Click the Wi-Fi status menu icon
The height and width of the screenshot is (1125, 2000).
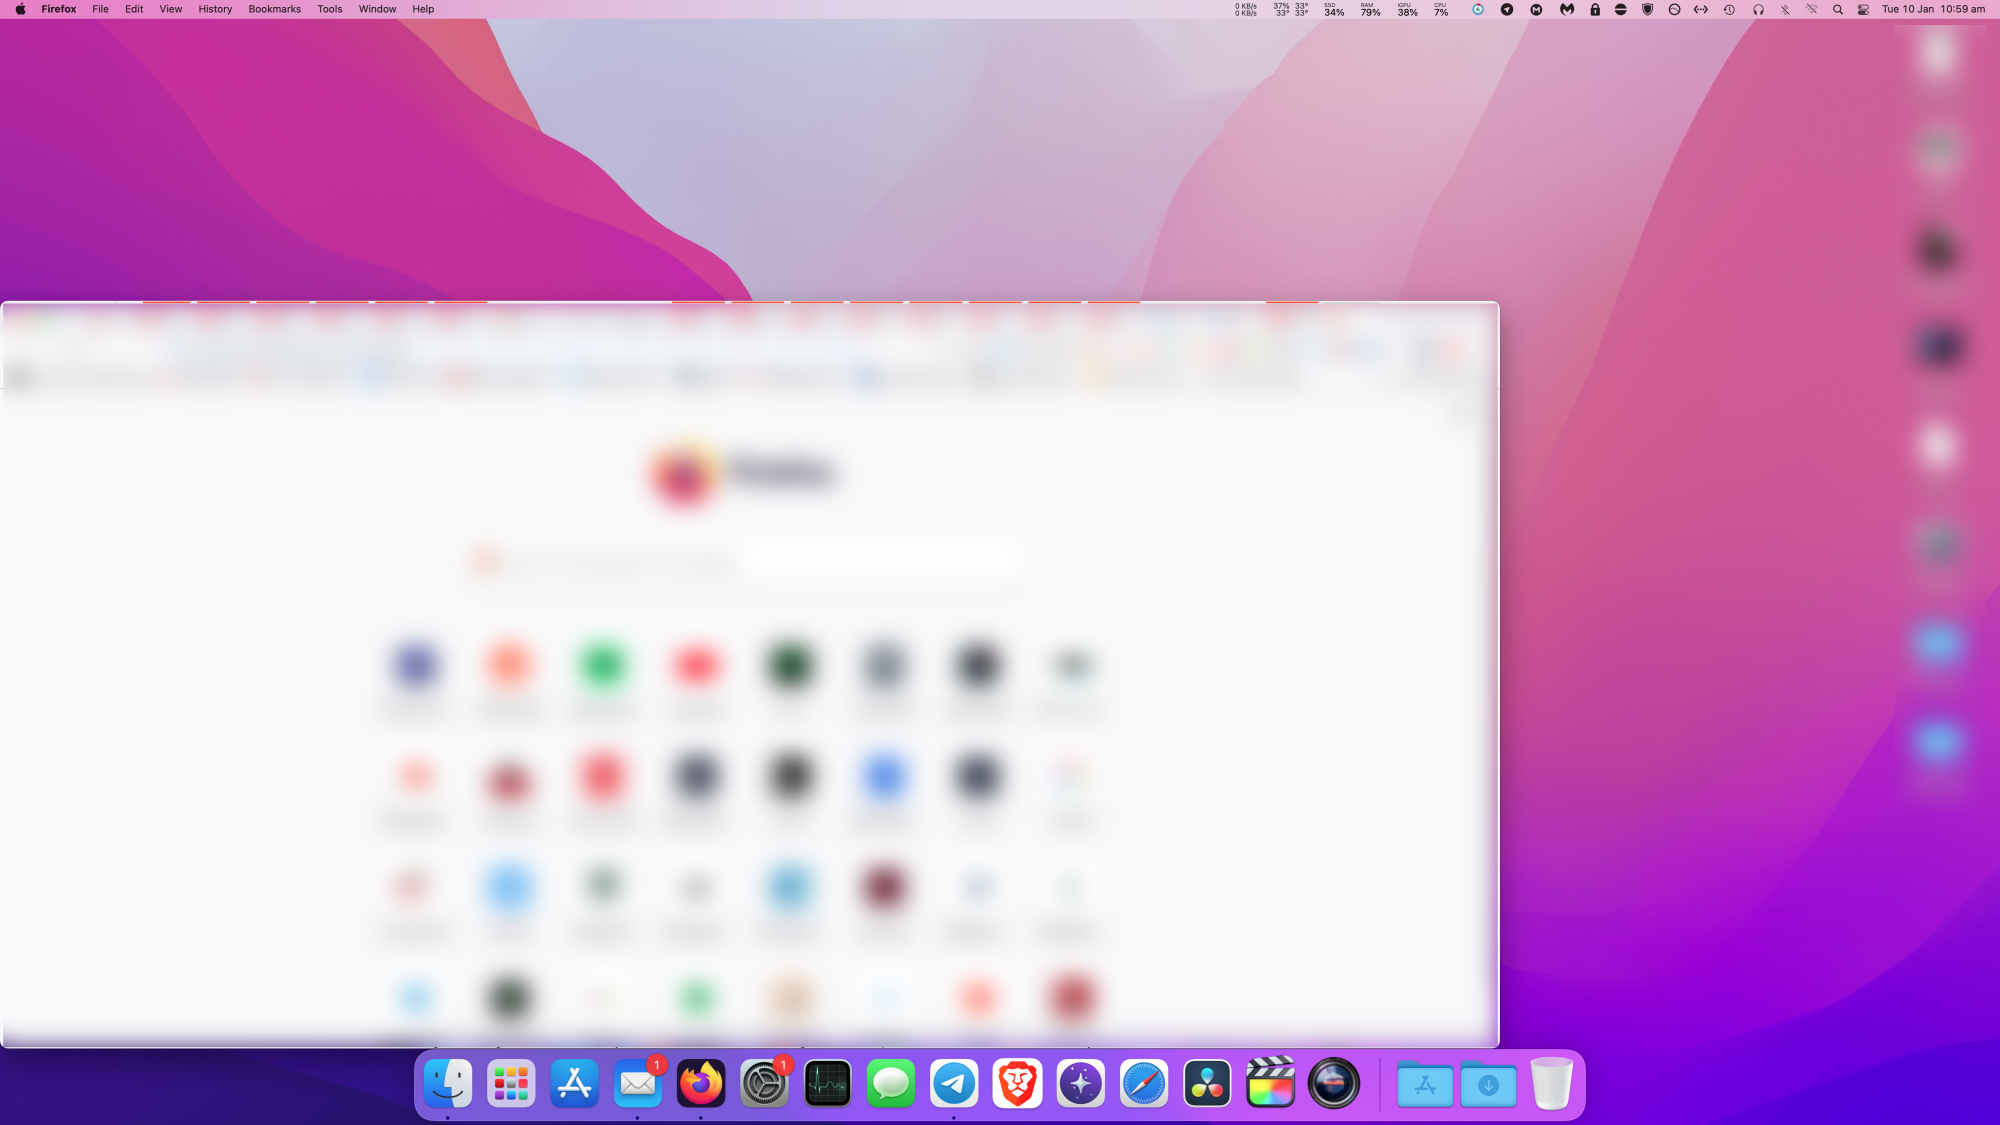[x=1811, y=9]
